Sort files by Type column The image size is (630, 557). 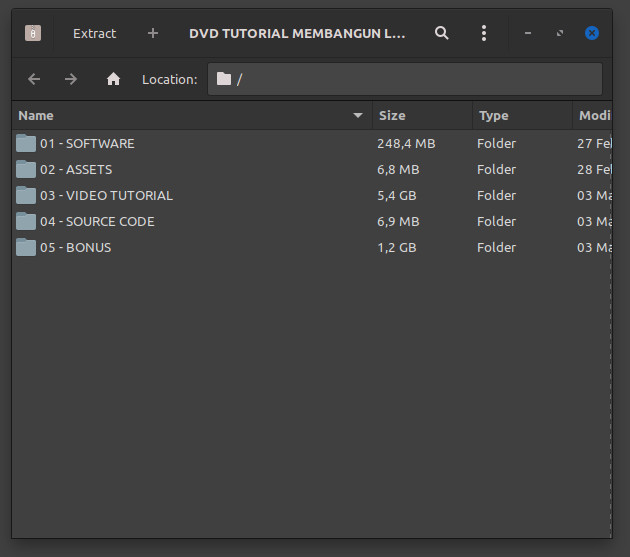pyautogui.click(x=520, y=116)
